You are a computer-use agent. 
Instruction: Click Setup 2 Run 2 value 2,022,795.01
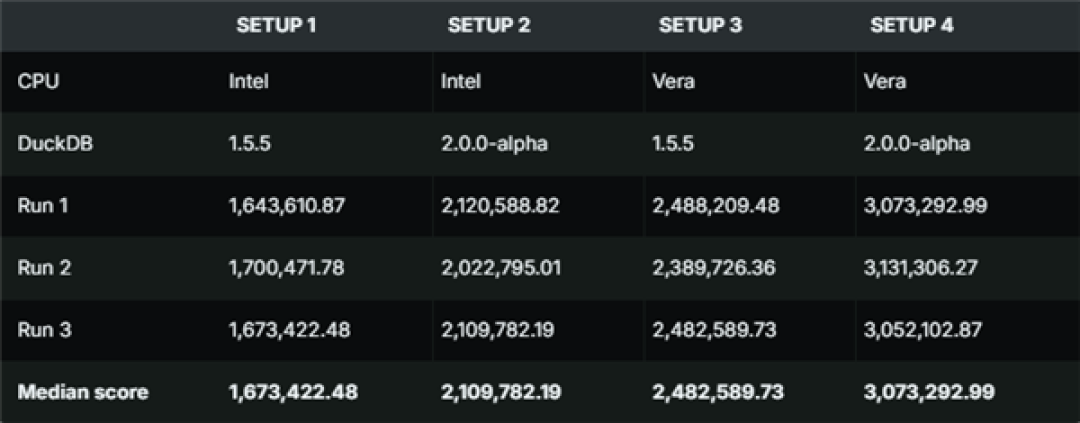click(501, 268)
